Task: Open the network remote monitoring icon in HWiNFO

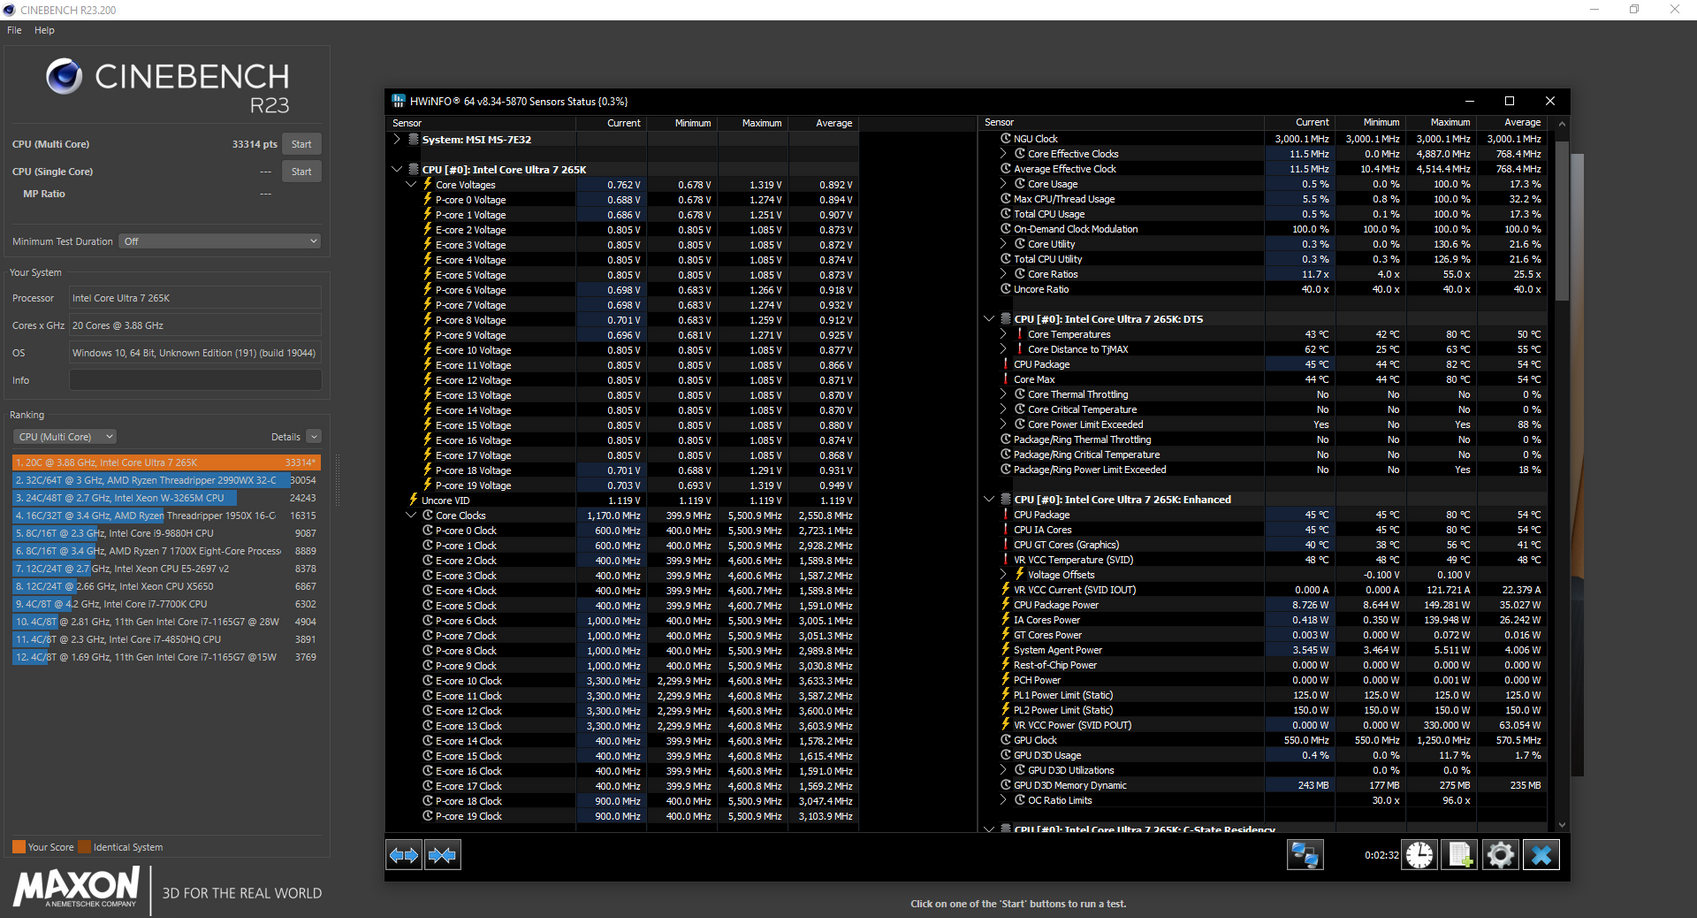Action: click(1305, 855)
